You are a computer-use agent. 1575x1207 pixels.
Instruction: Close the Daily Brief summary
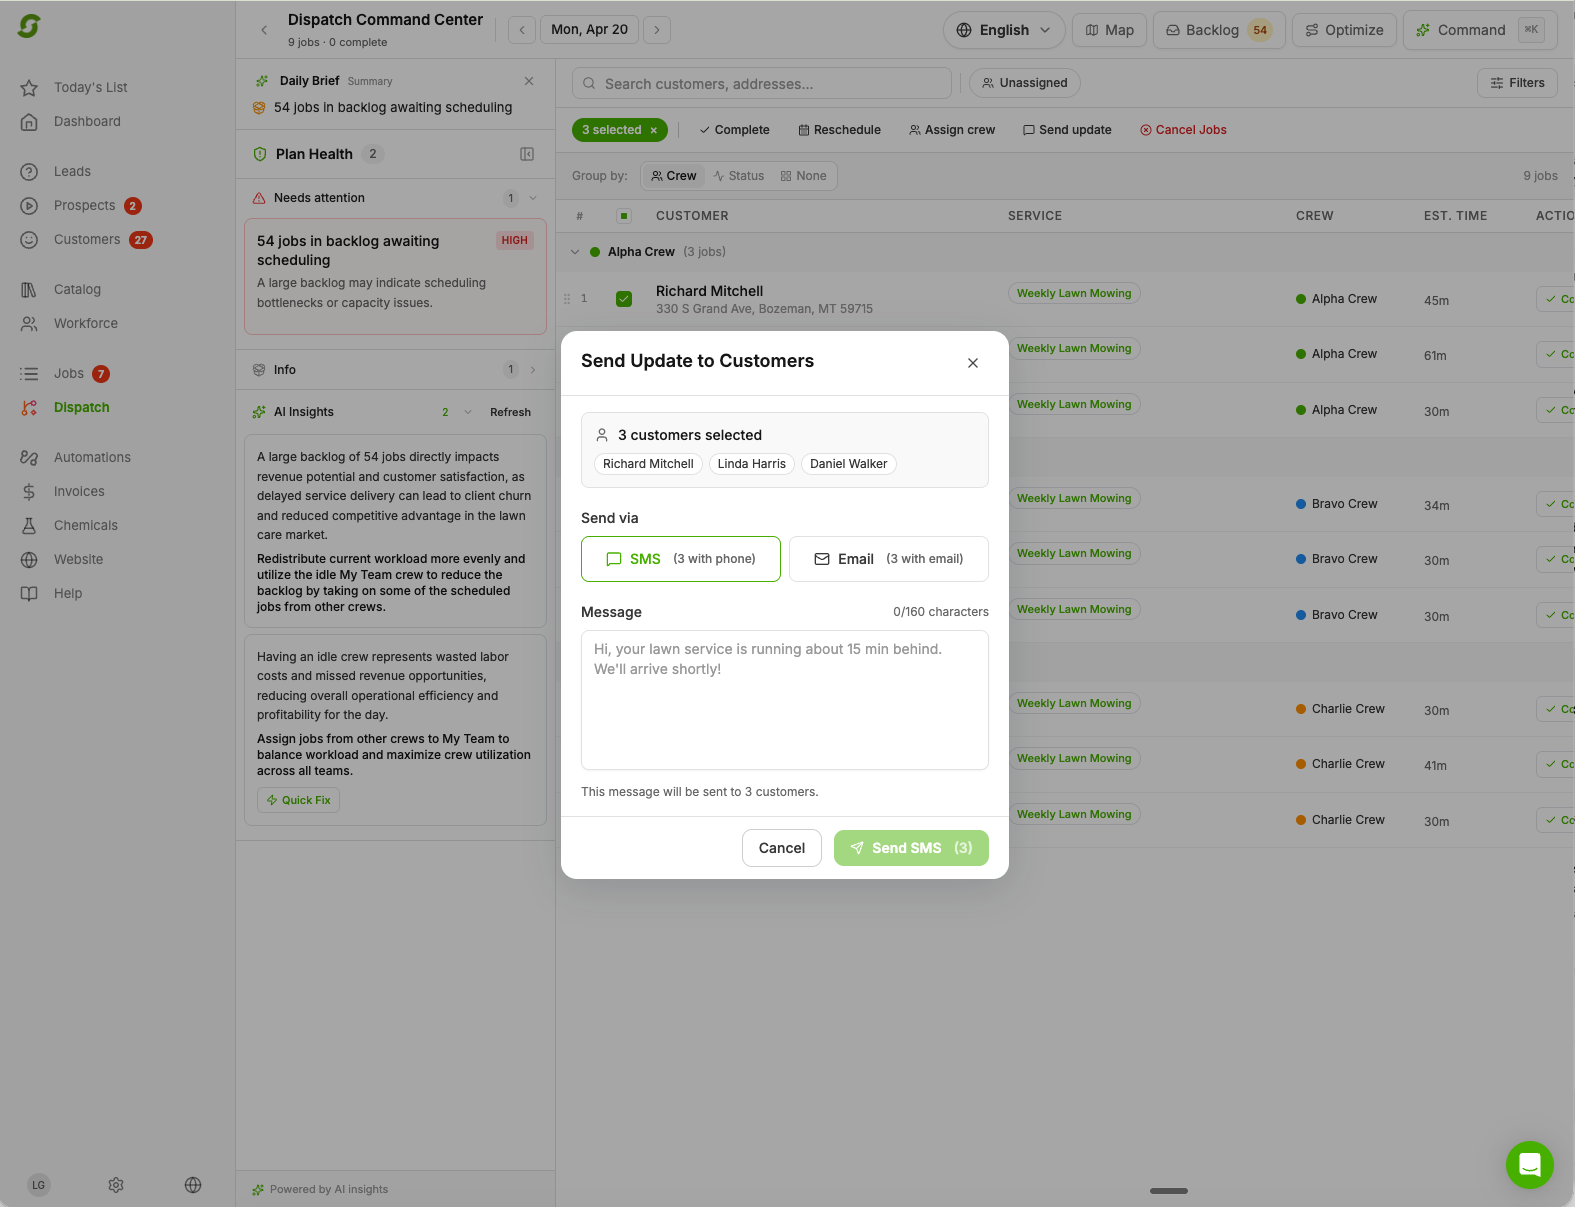coord(529,81)
